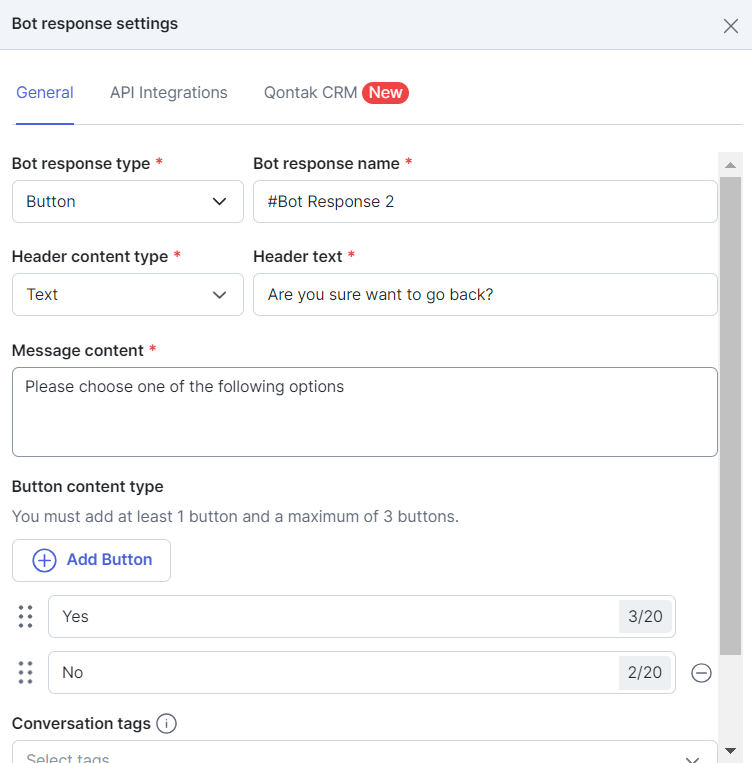Click the vertical scrollbar thumb
Image resolution: width=752 pixels, height=763 pixels.
[730, 416]
